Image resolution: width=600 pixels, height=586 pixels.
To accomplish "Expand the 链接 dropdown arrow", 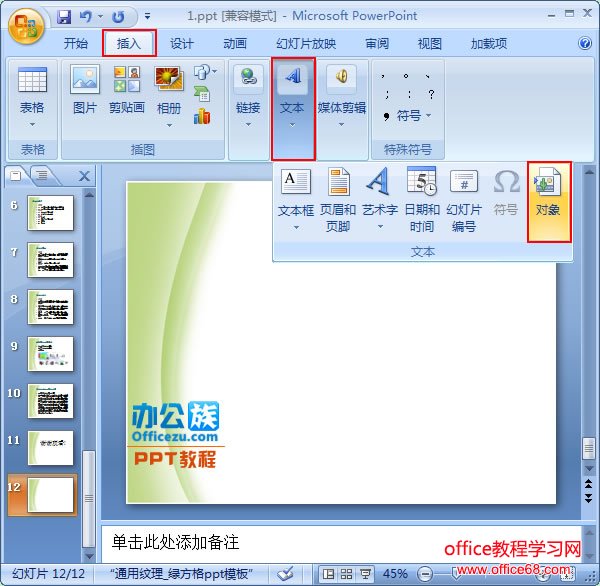I will [248, 124].
